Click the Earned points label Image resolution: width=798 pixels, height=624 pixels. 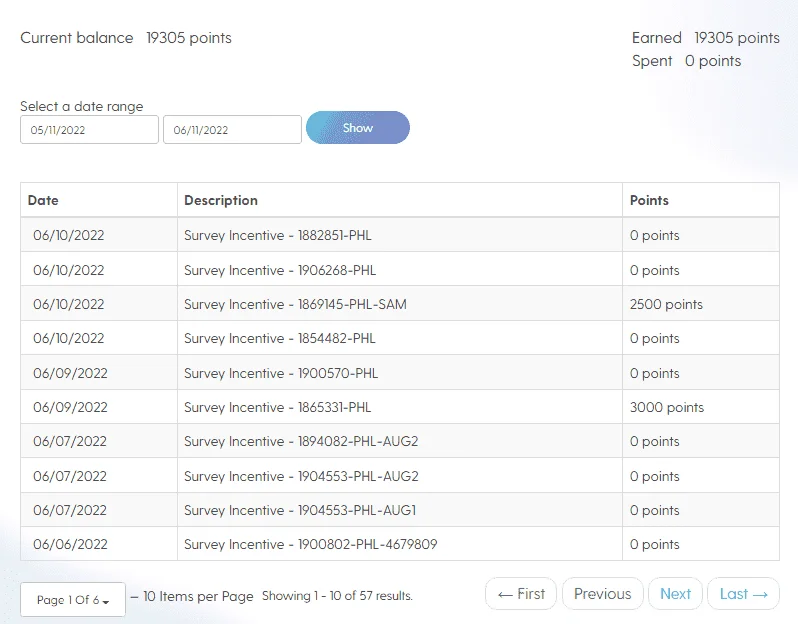pos(657,38)
